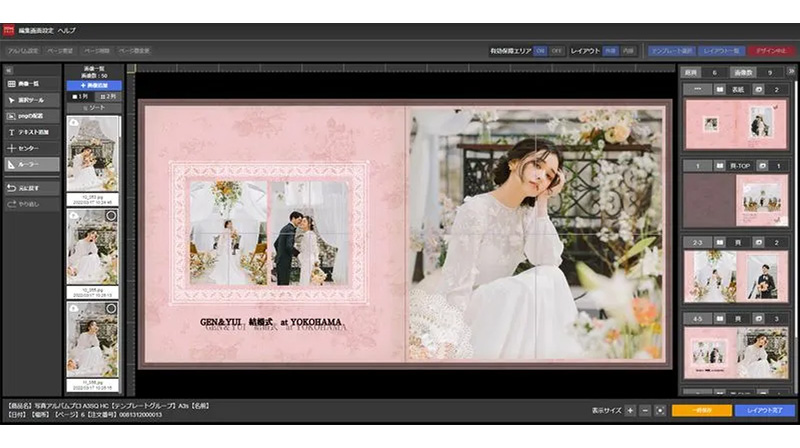Switch image list to 2列 view
The image size is (800, 448).
[108, 96]
